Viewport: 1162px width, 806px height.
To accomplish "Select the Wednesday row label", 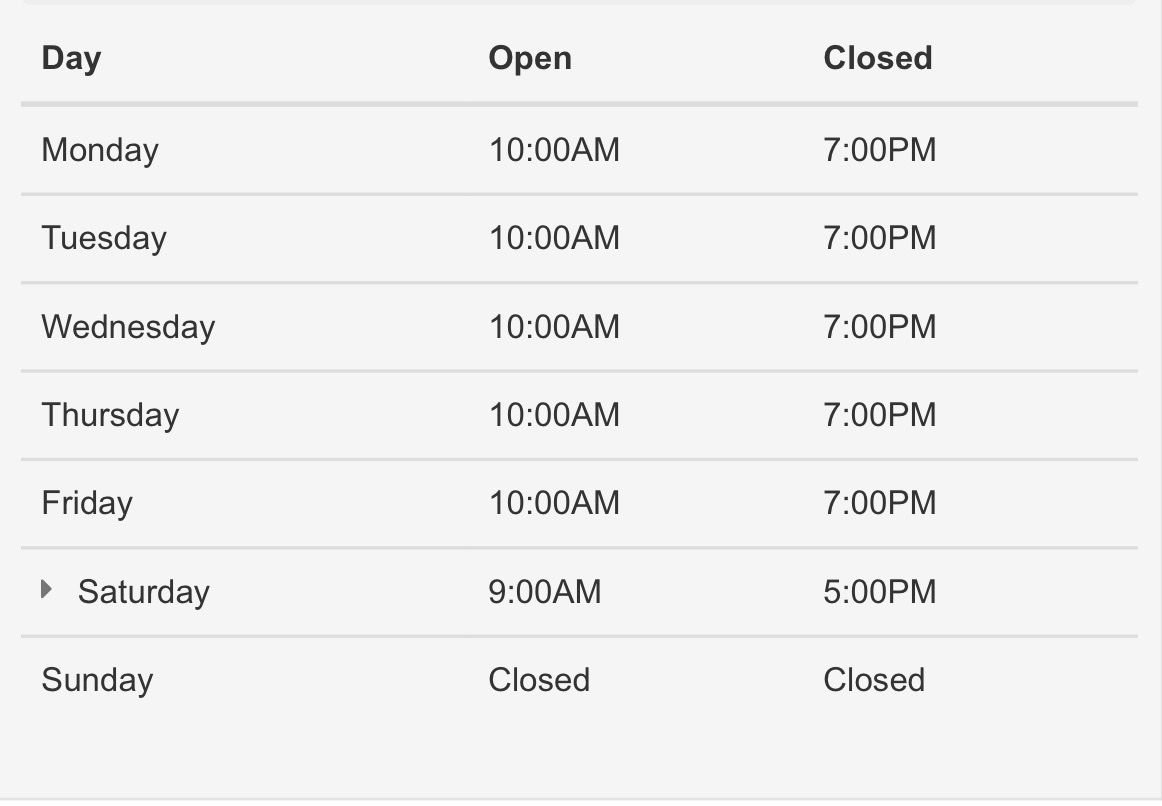I will [x=128, y=327].
